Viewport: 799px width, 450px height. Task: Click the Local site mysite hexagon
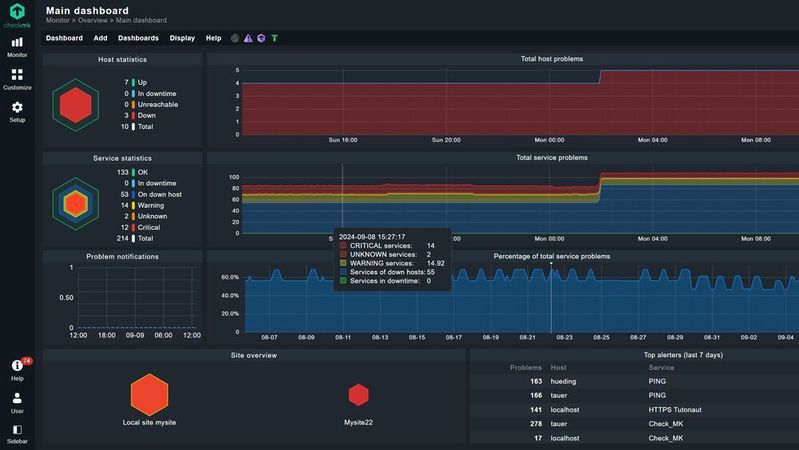pos(149,394)
